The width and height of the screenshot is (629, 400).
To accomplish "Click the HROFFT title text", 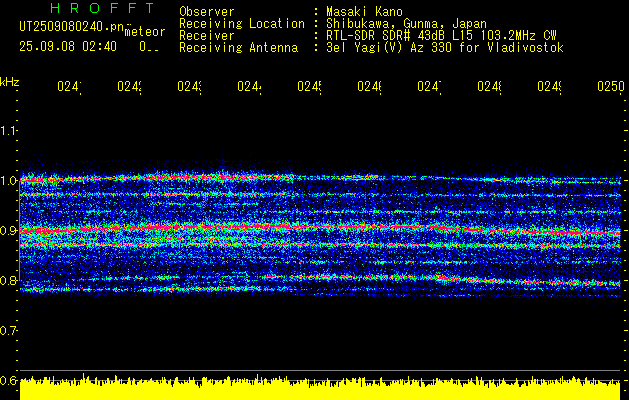I will [102, 8].
